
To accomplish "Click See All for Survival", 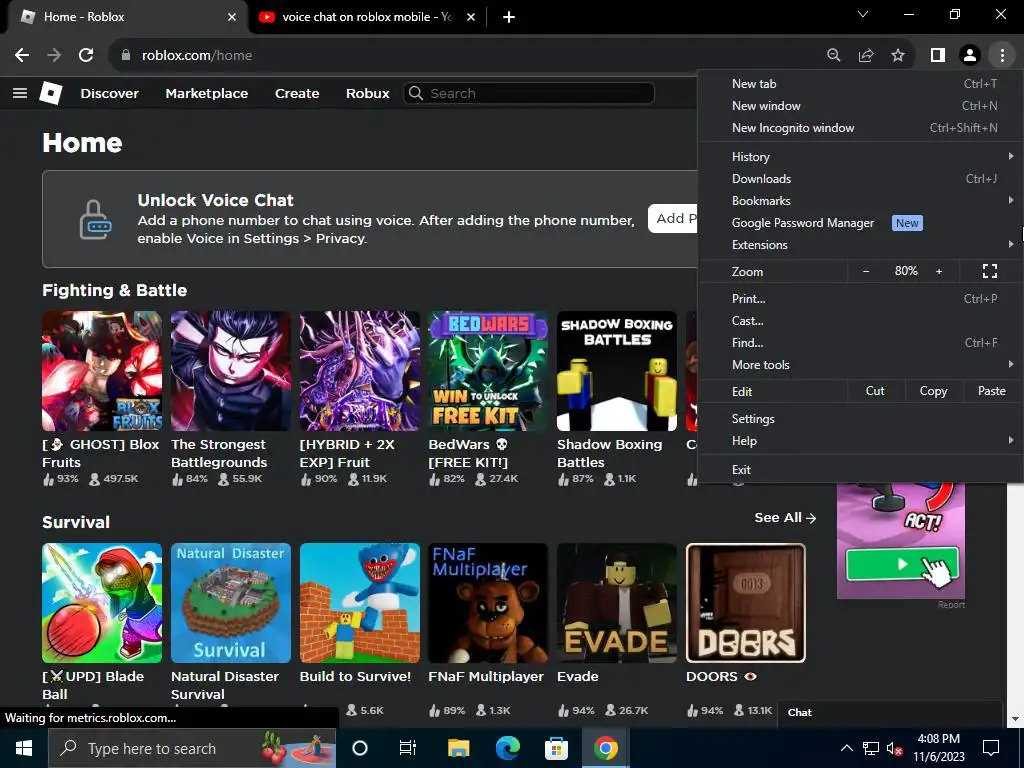I will [785, 518].
